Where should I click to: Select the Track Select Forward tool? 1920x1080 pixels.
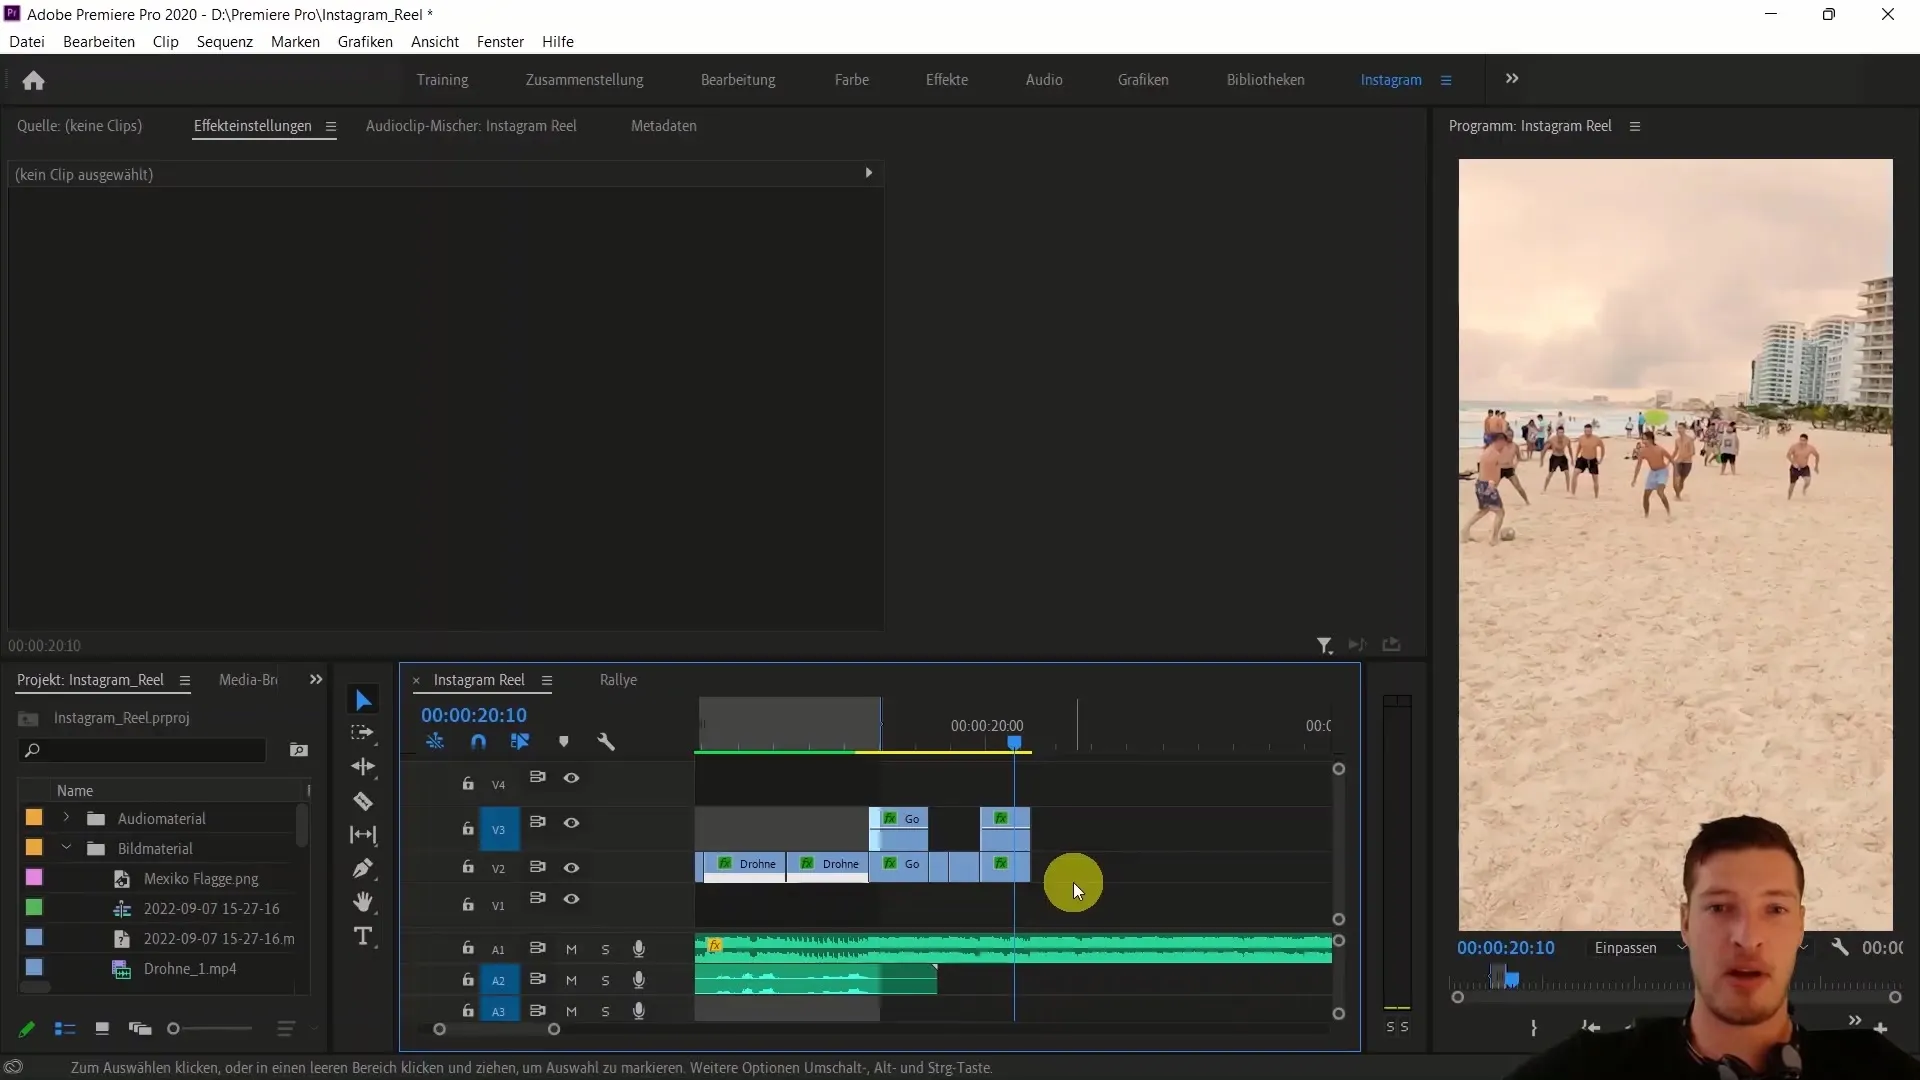click(363, 733)
